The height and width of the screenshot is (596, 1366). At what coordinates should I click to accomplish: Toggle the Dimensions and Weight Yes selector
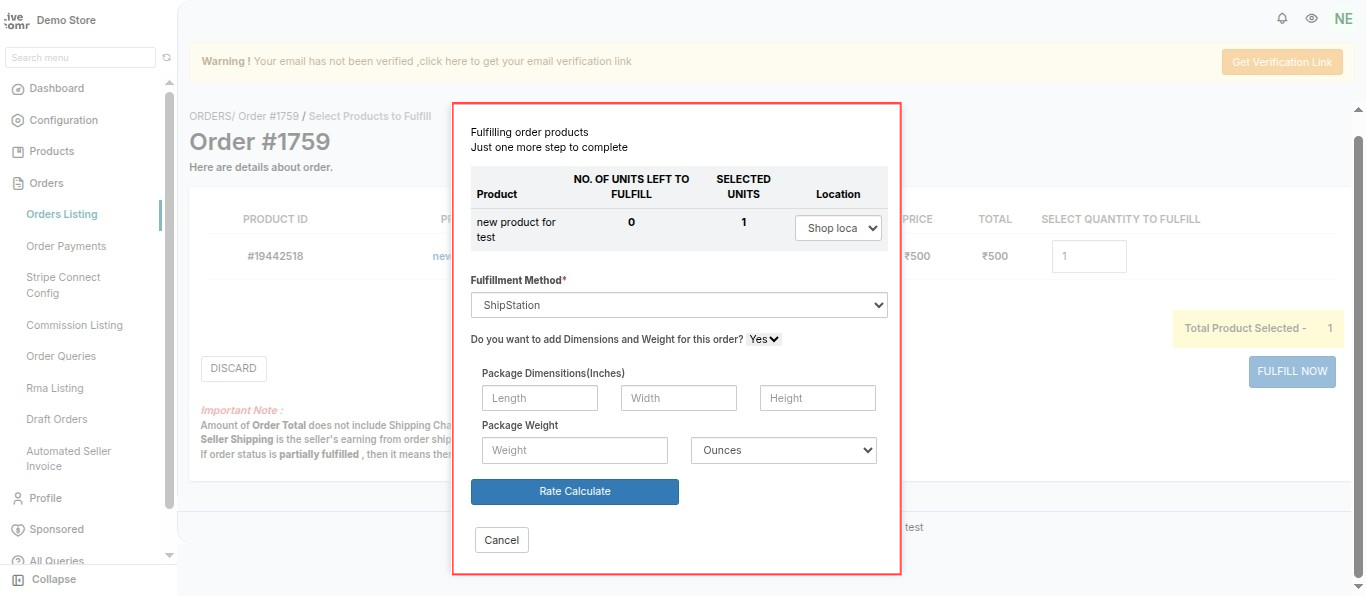(x=764, y=339)
